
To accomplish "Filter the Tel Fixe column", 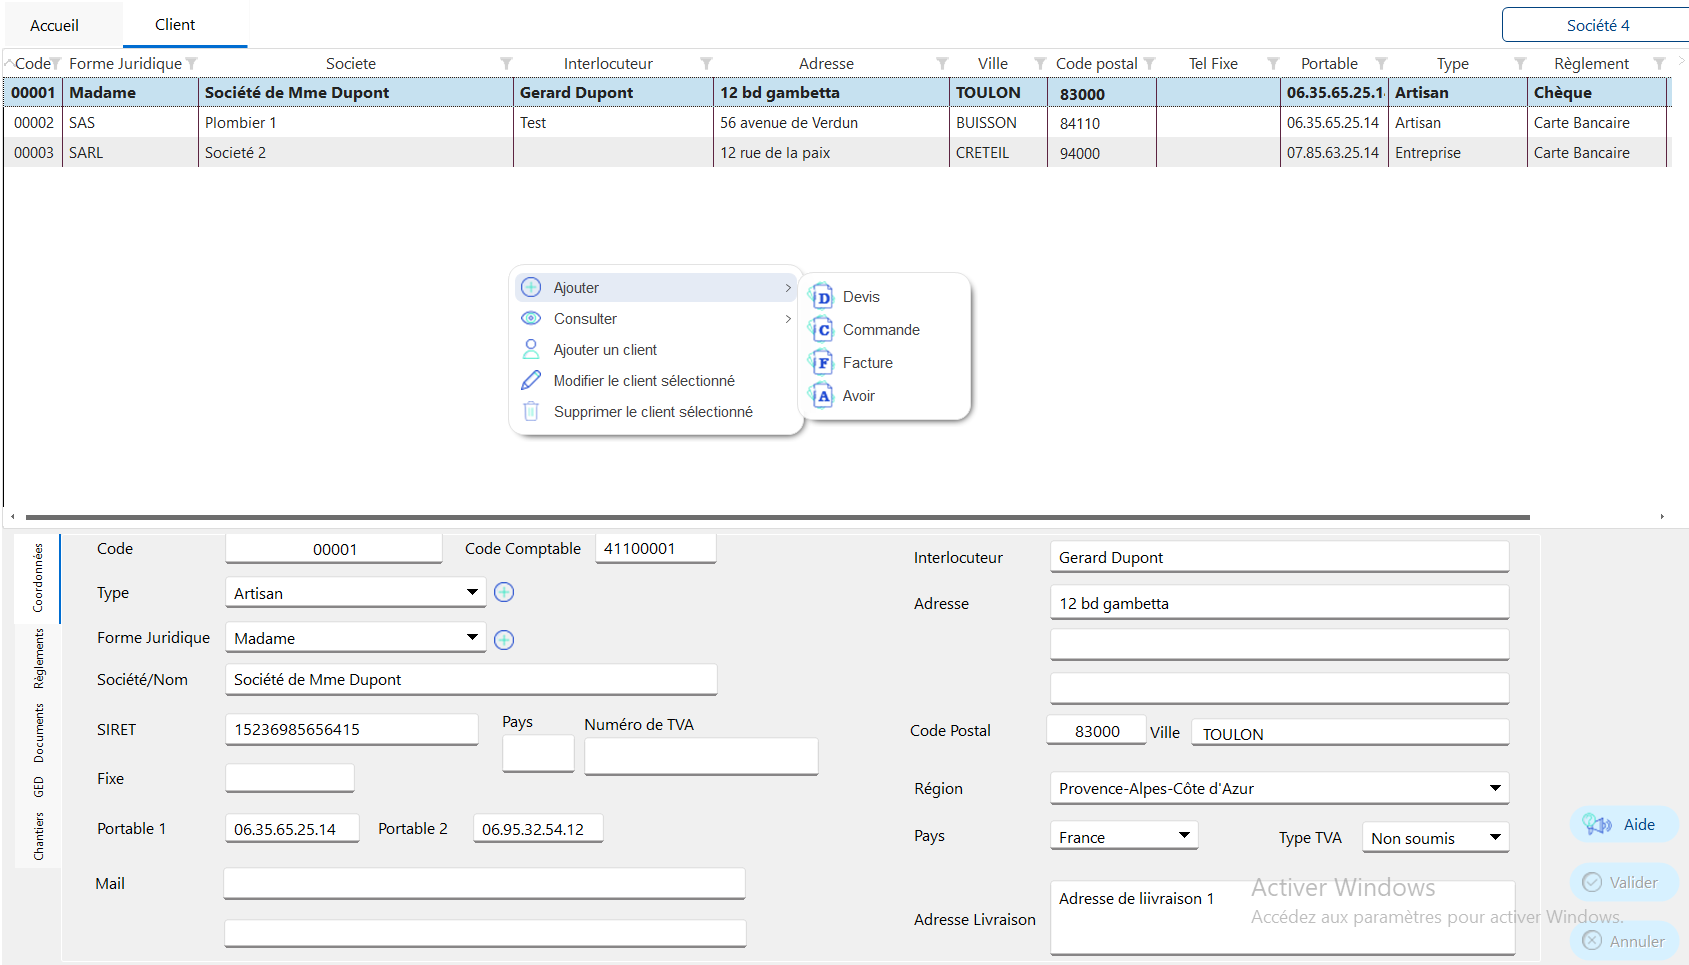I will 1273,63.
